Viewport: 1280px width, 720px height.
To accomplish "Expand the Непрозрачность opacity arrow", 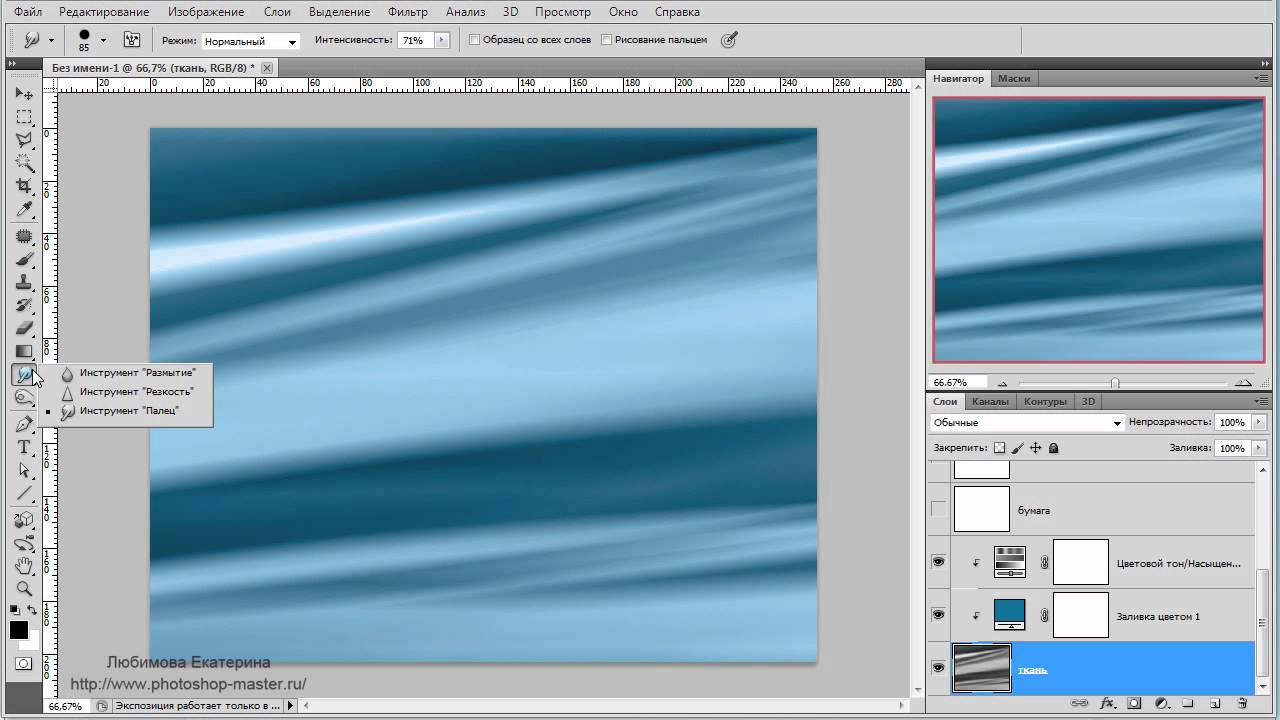I will [1259, 423].
